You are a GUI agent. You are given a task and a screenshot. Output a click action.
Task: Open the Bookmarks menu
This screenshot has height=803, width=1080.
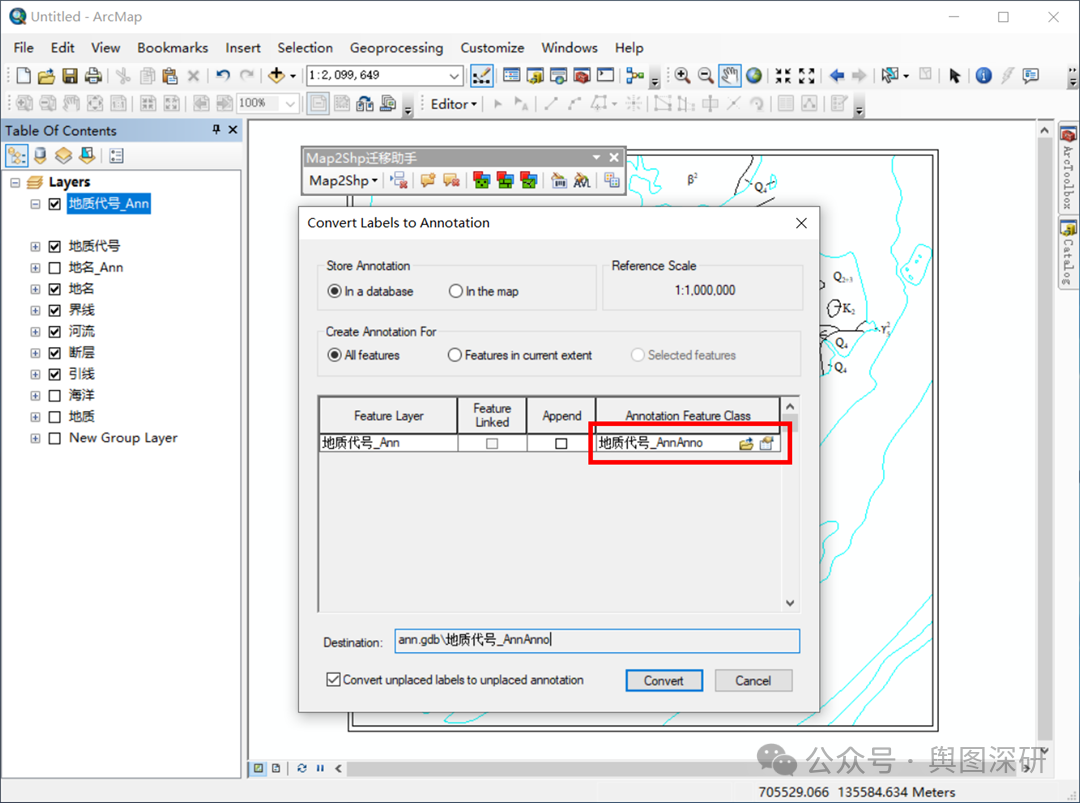172,47
